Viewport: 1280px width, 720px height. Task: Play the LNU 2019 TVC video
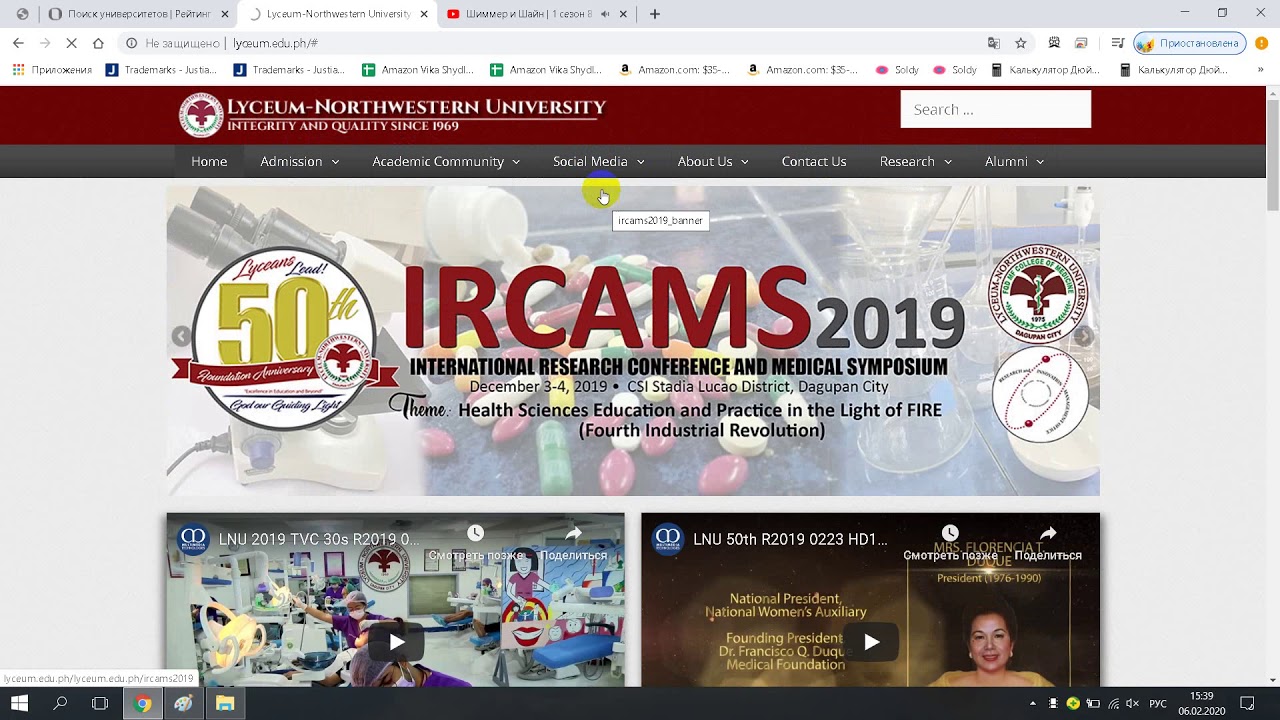point(396,642)
